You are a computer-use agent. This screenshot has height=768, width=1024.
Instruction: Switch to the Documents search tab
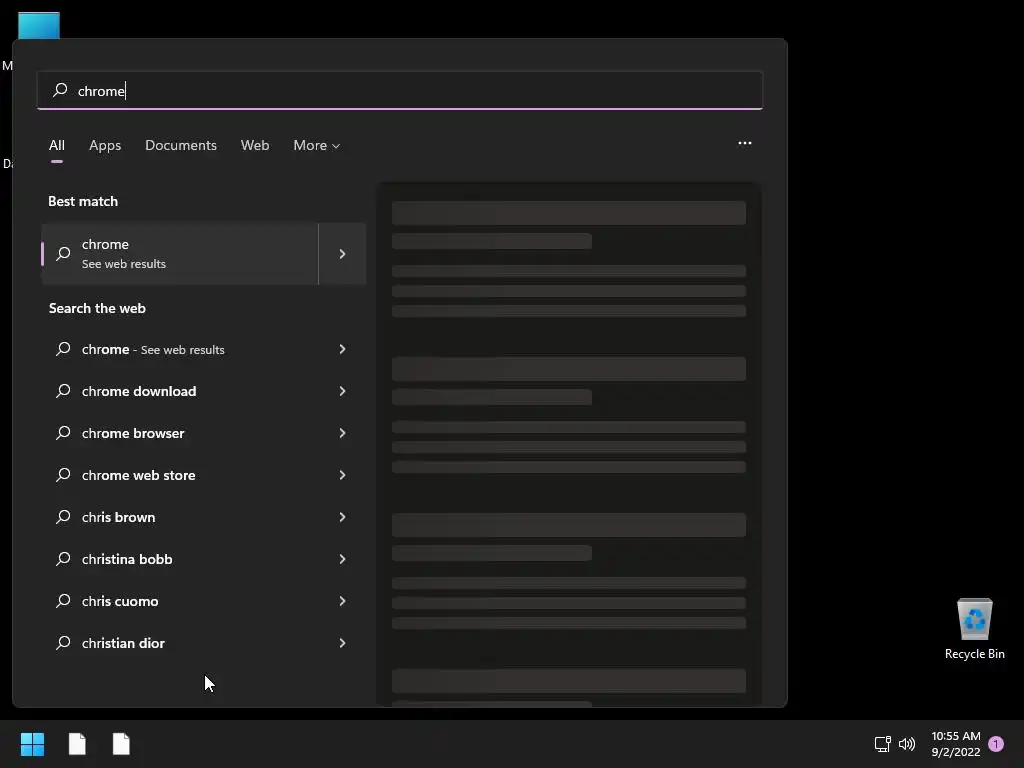pyautogui.click(x=181, y=146)
